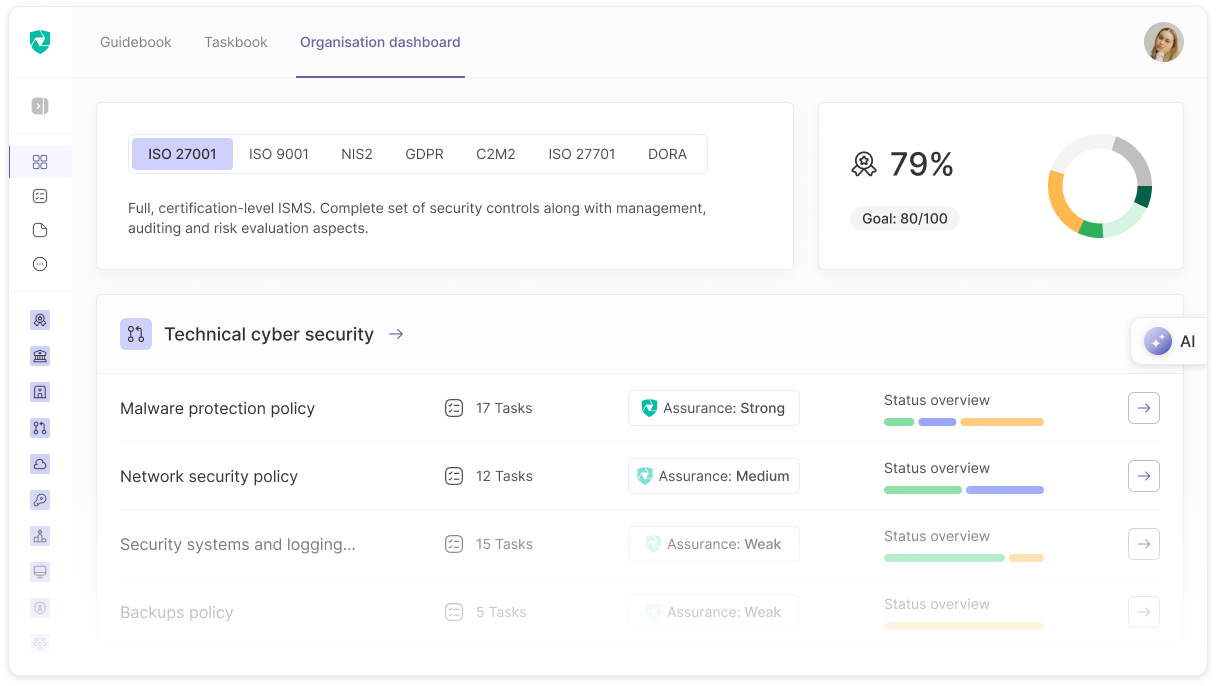Click the Goal: 80/100 badge
The image size is (1216, 686).
click(x=905, y=218)
